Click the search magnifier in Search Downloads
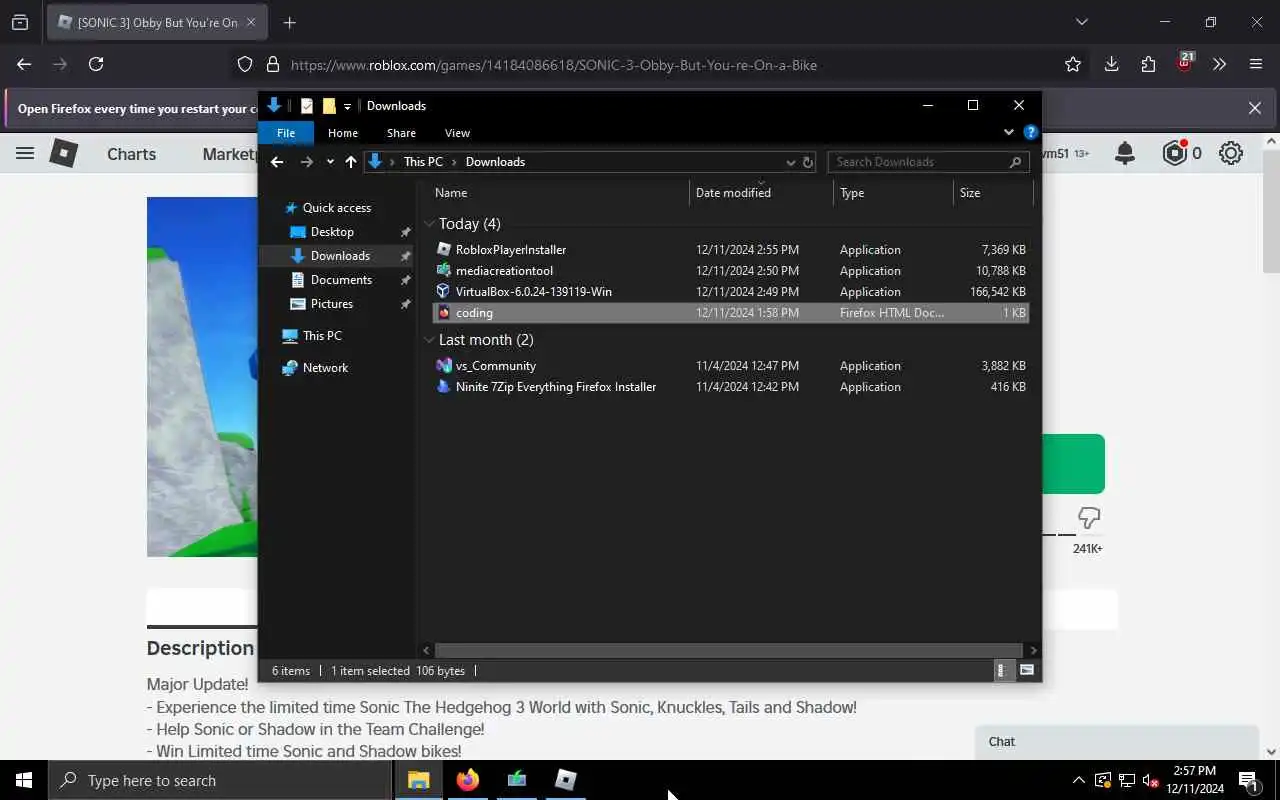The width and height of the screenshot is (1280, 800). click(1015, 162)
